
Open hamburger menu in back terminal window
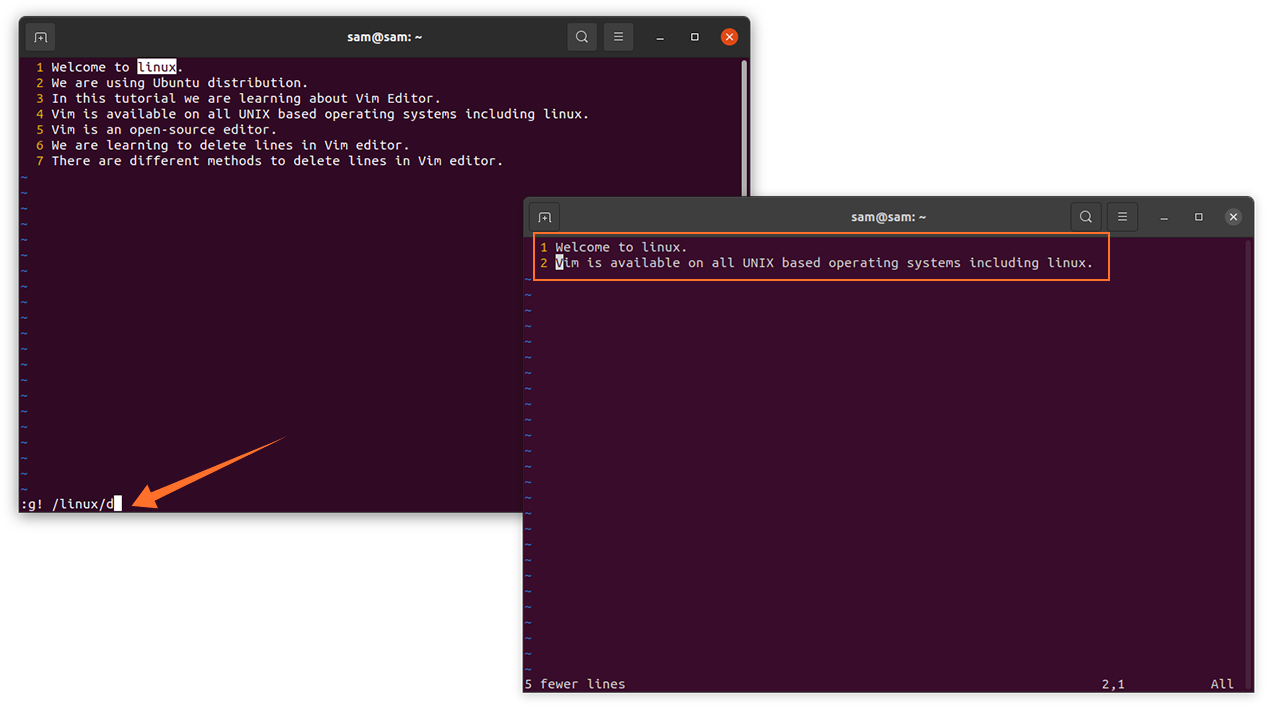pos(618,37)
